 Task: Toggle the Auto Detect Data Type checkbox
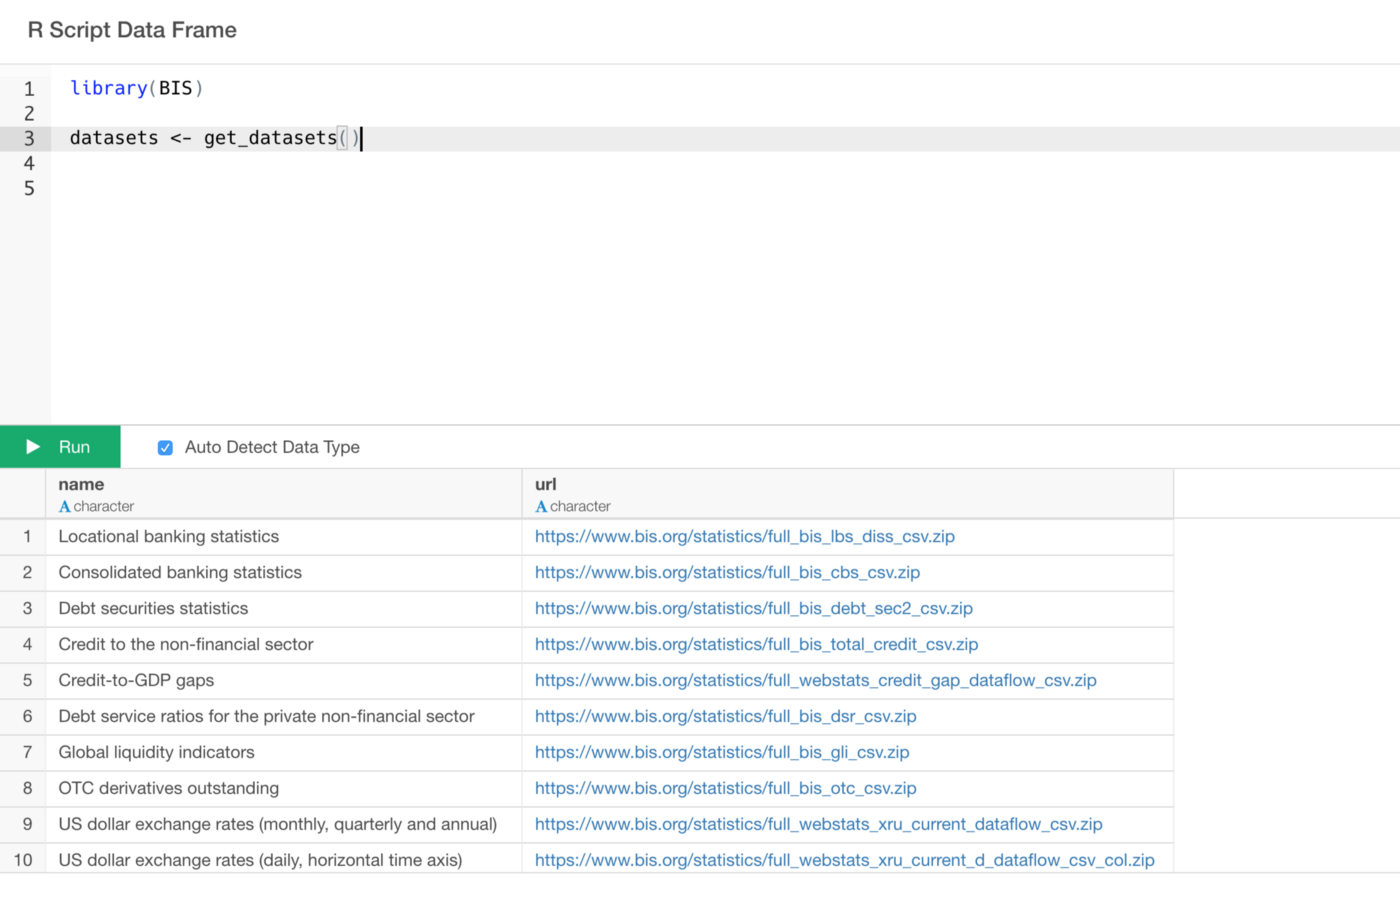[x=165, y=448]
